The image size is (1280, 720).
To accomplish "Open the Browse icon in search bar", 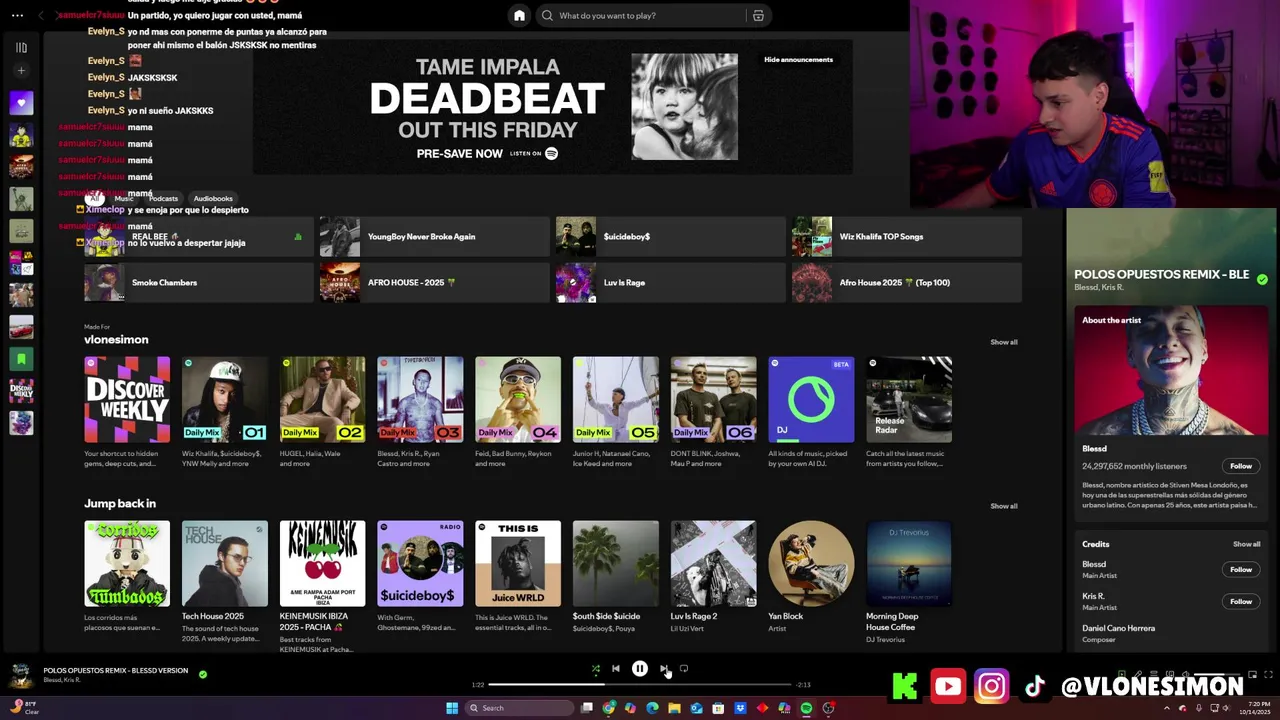I will [758, 15].
